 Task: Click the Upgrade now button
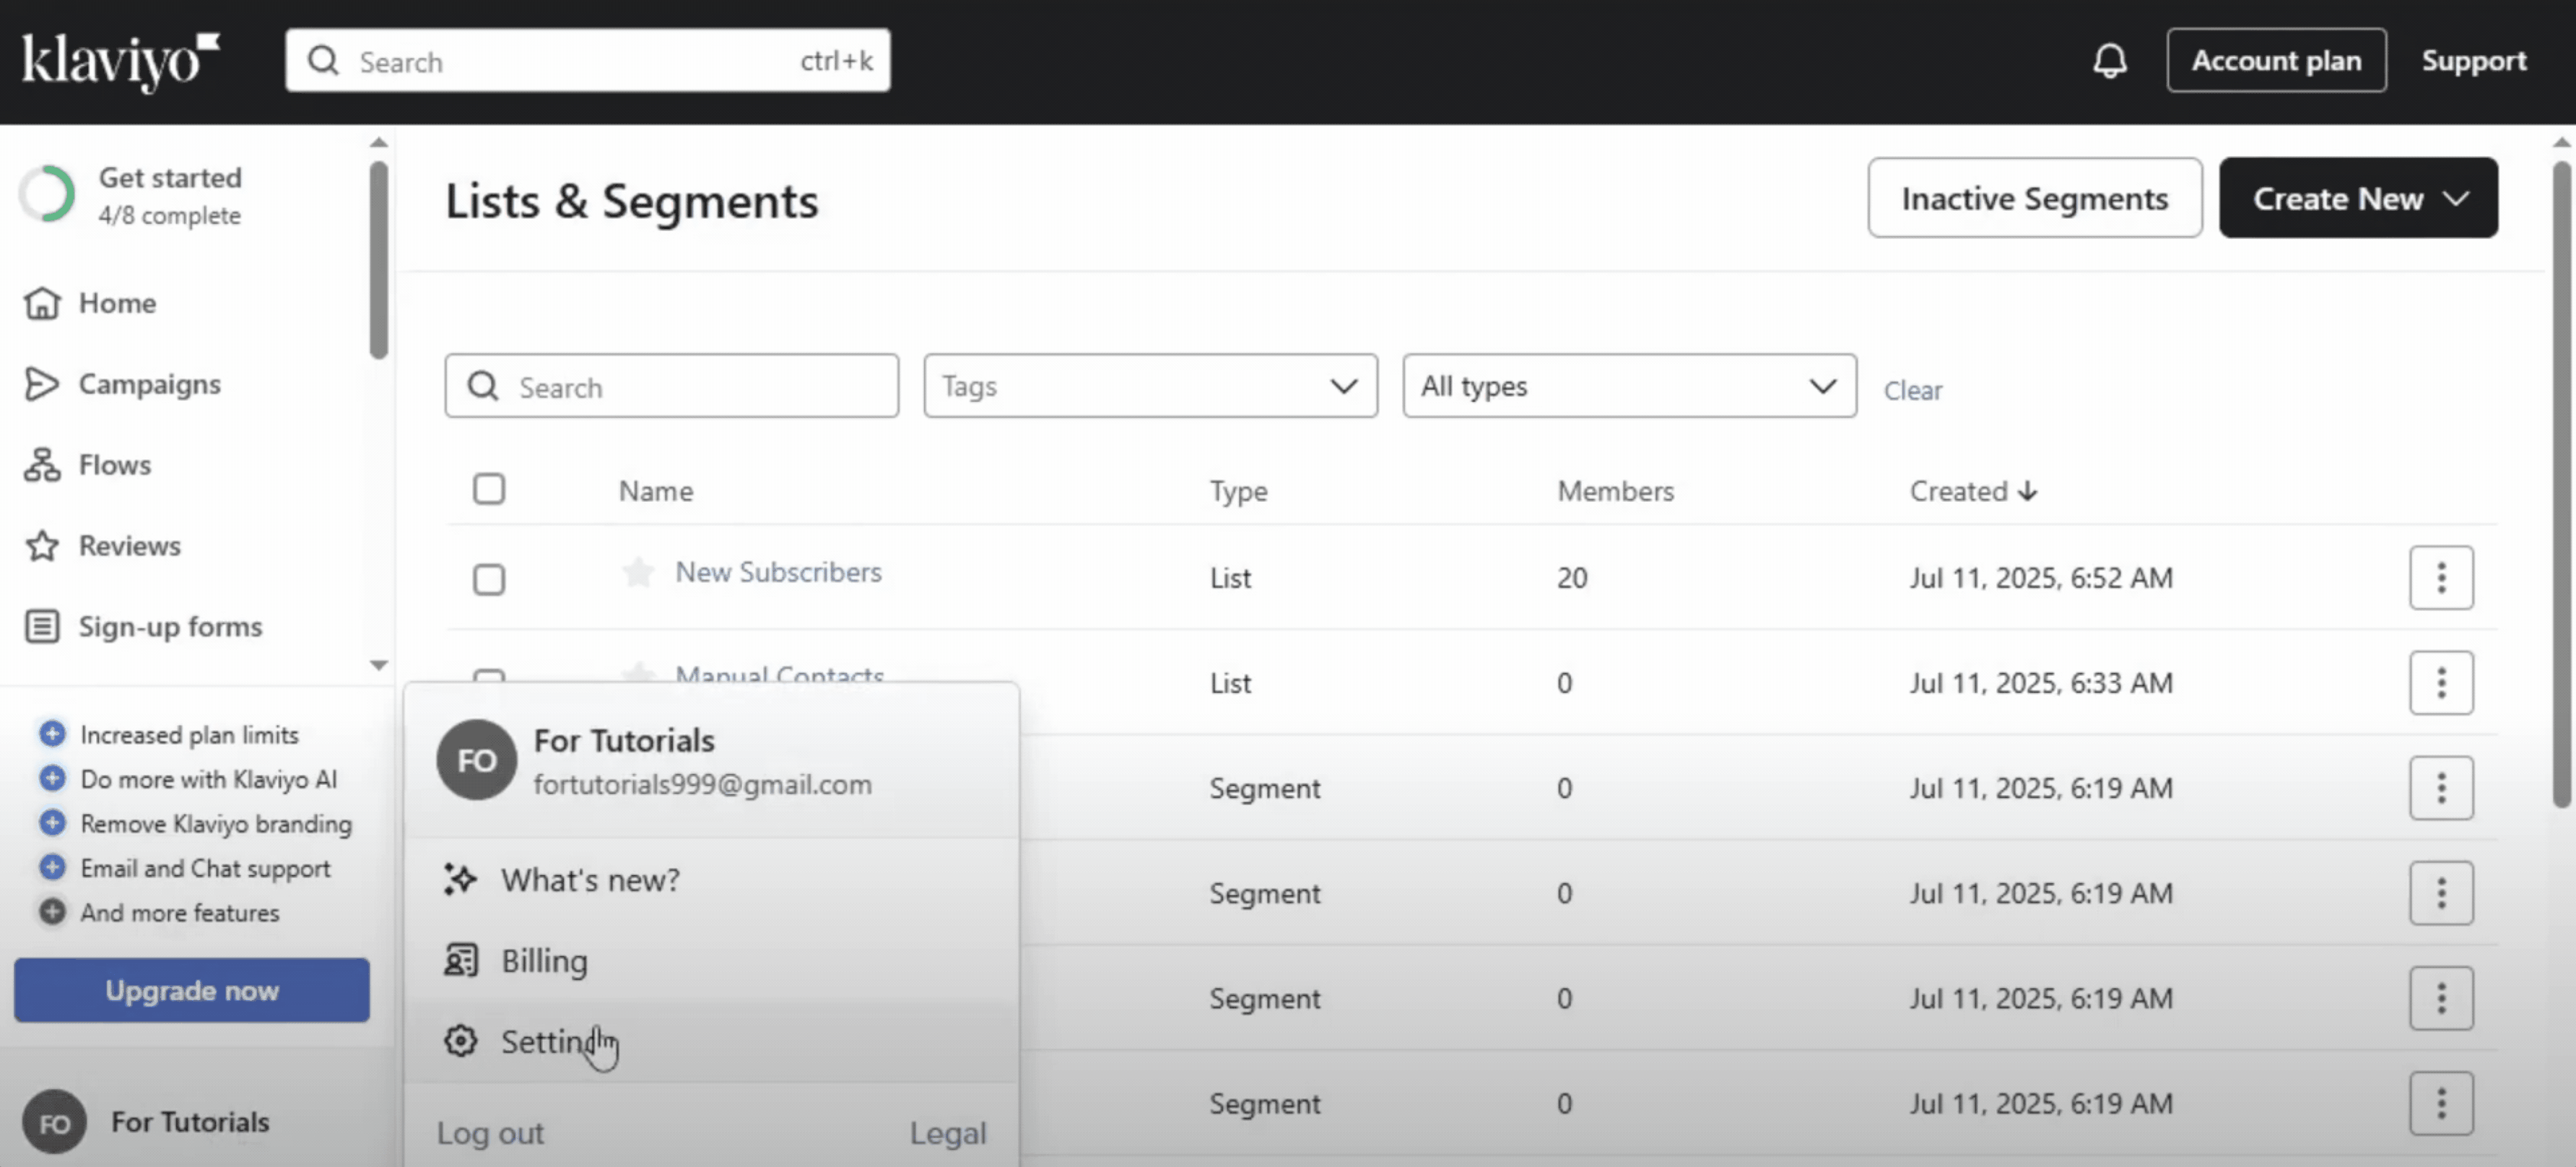click(x=192, y=990)
